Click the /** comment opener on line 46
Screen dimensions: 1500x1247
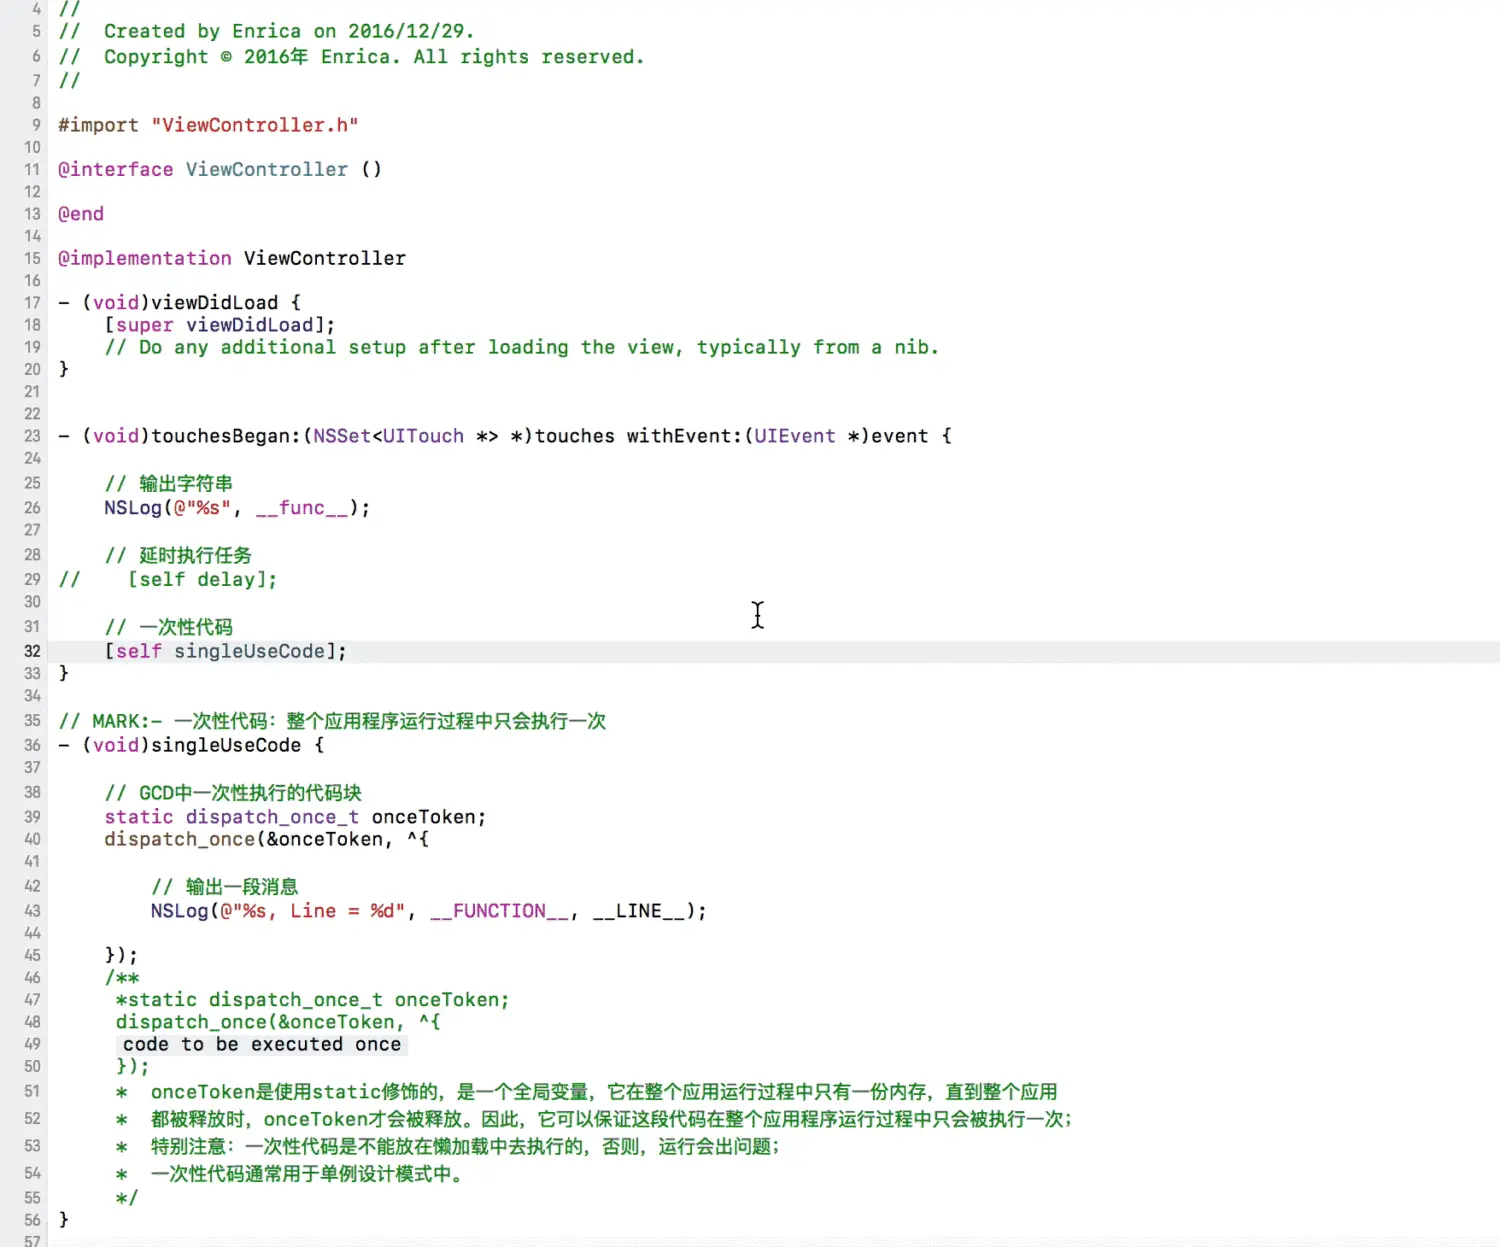click(122, 978)
